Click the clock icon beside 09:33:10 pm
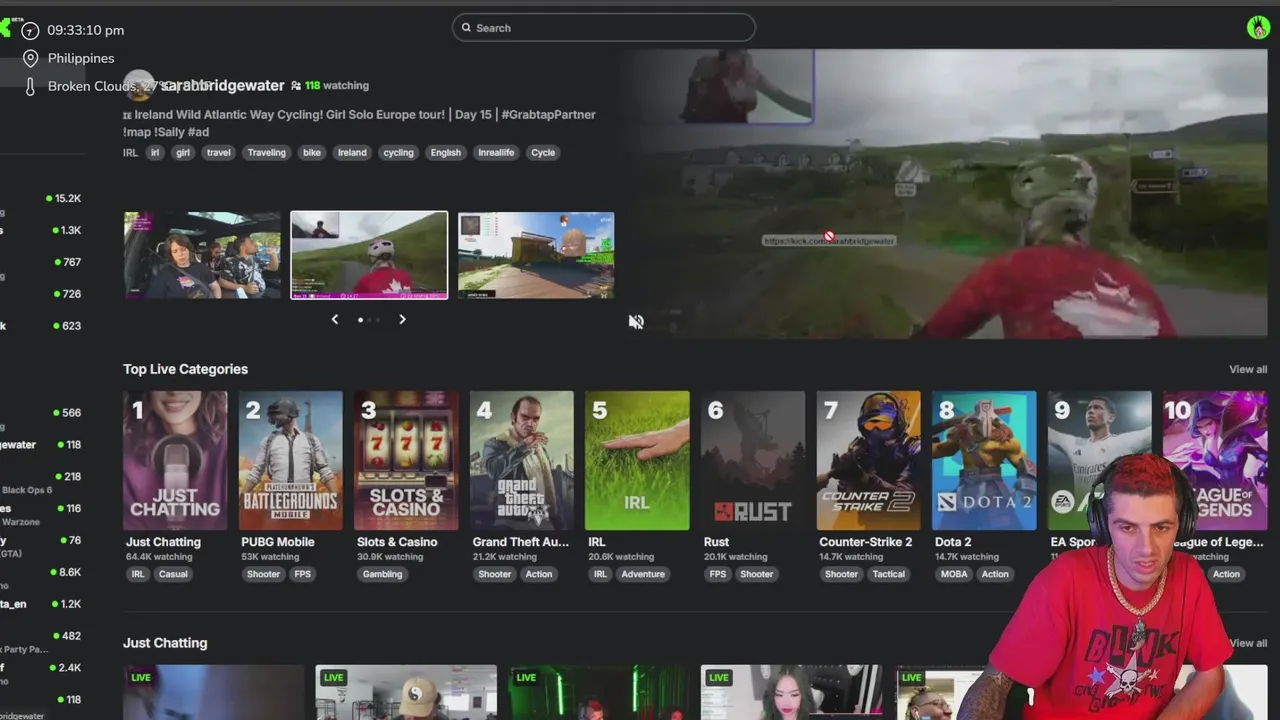Viewport: 1280px width, 720px height. pos(30,30)
